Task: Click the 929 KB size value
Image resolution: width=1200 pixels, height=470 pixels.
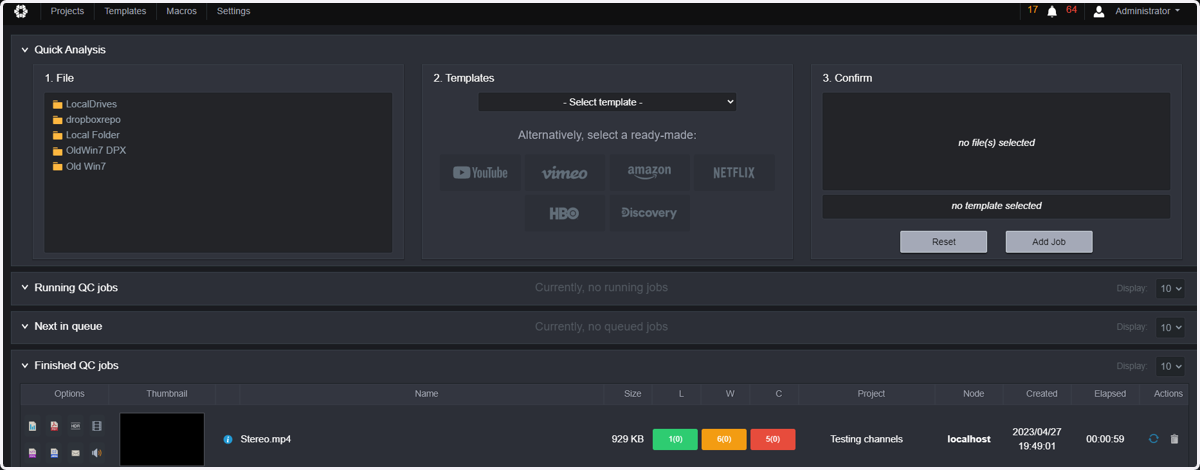Action: tap(627, 439)
